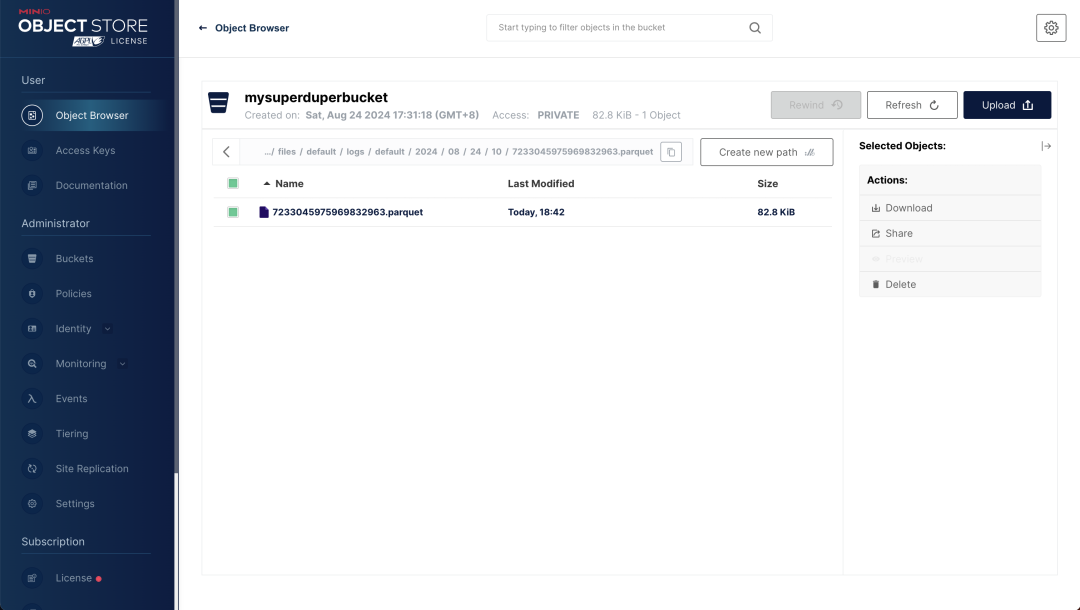The image size is (1080, 610).
Task: Uncheck the 7233045975969832963.parquet row checkbox
Action: 233,212
